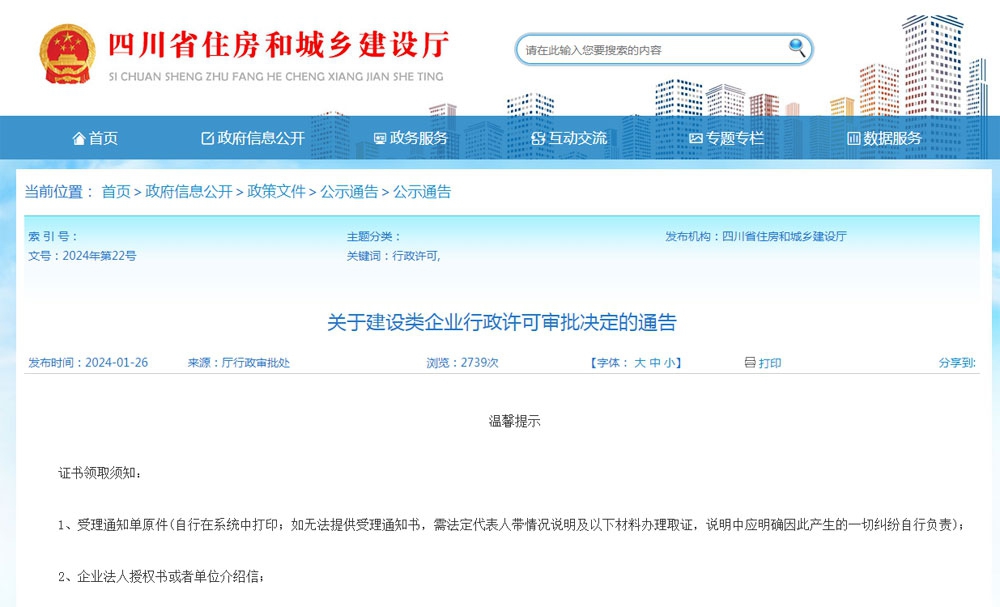Go to 首页 in the breadcrumb

pyautogui.click(x=116, y=192)
